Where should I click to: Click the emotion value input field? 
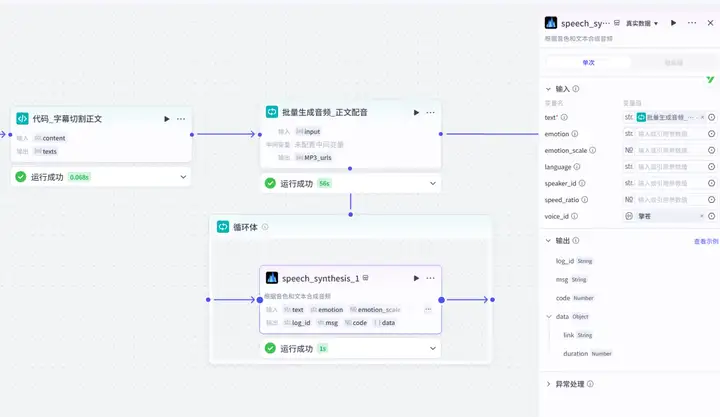pos(670,134)
